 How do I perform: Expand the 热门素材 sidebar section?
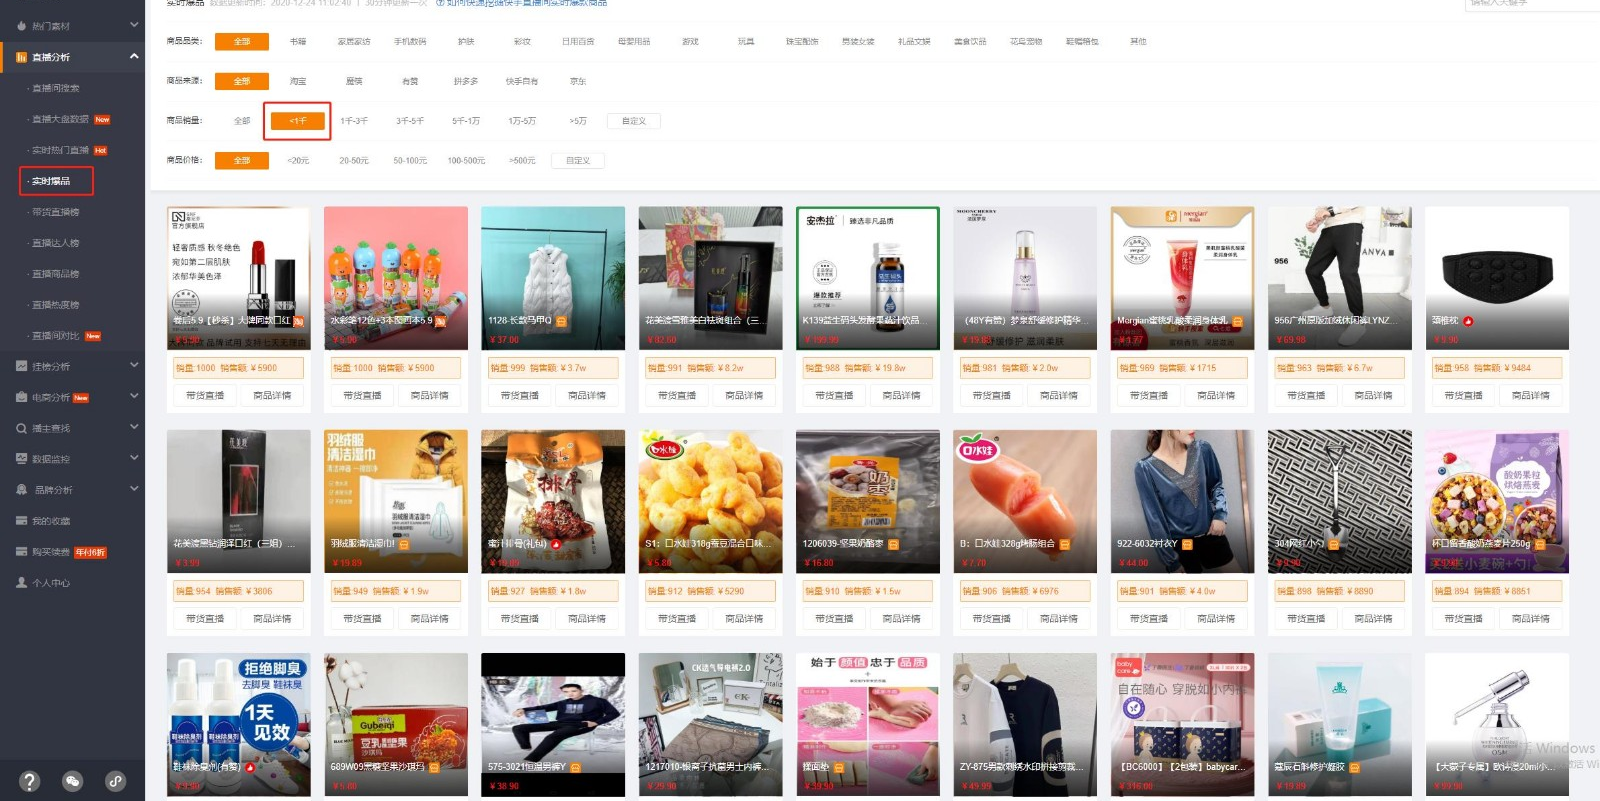point(134,25)
